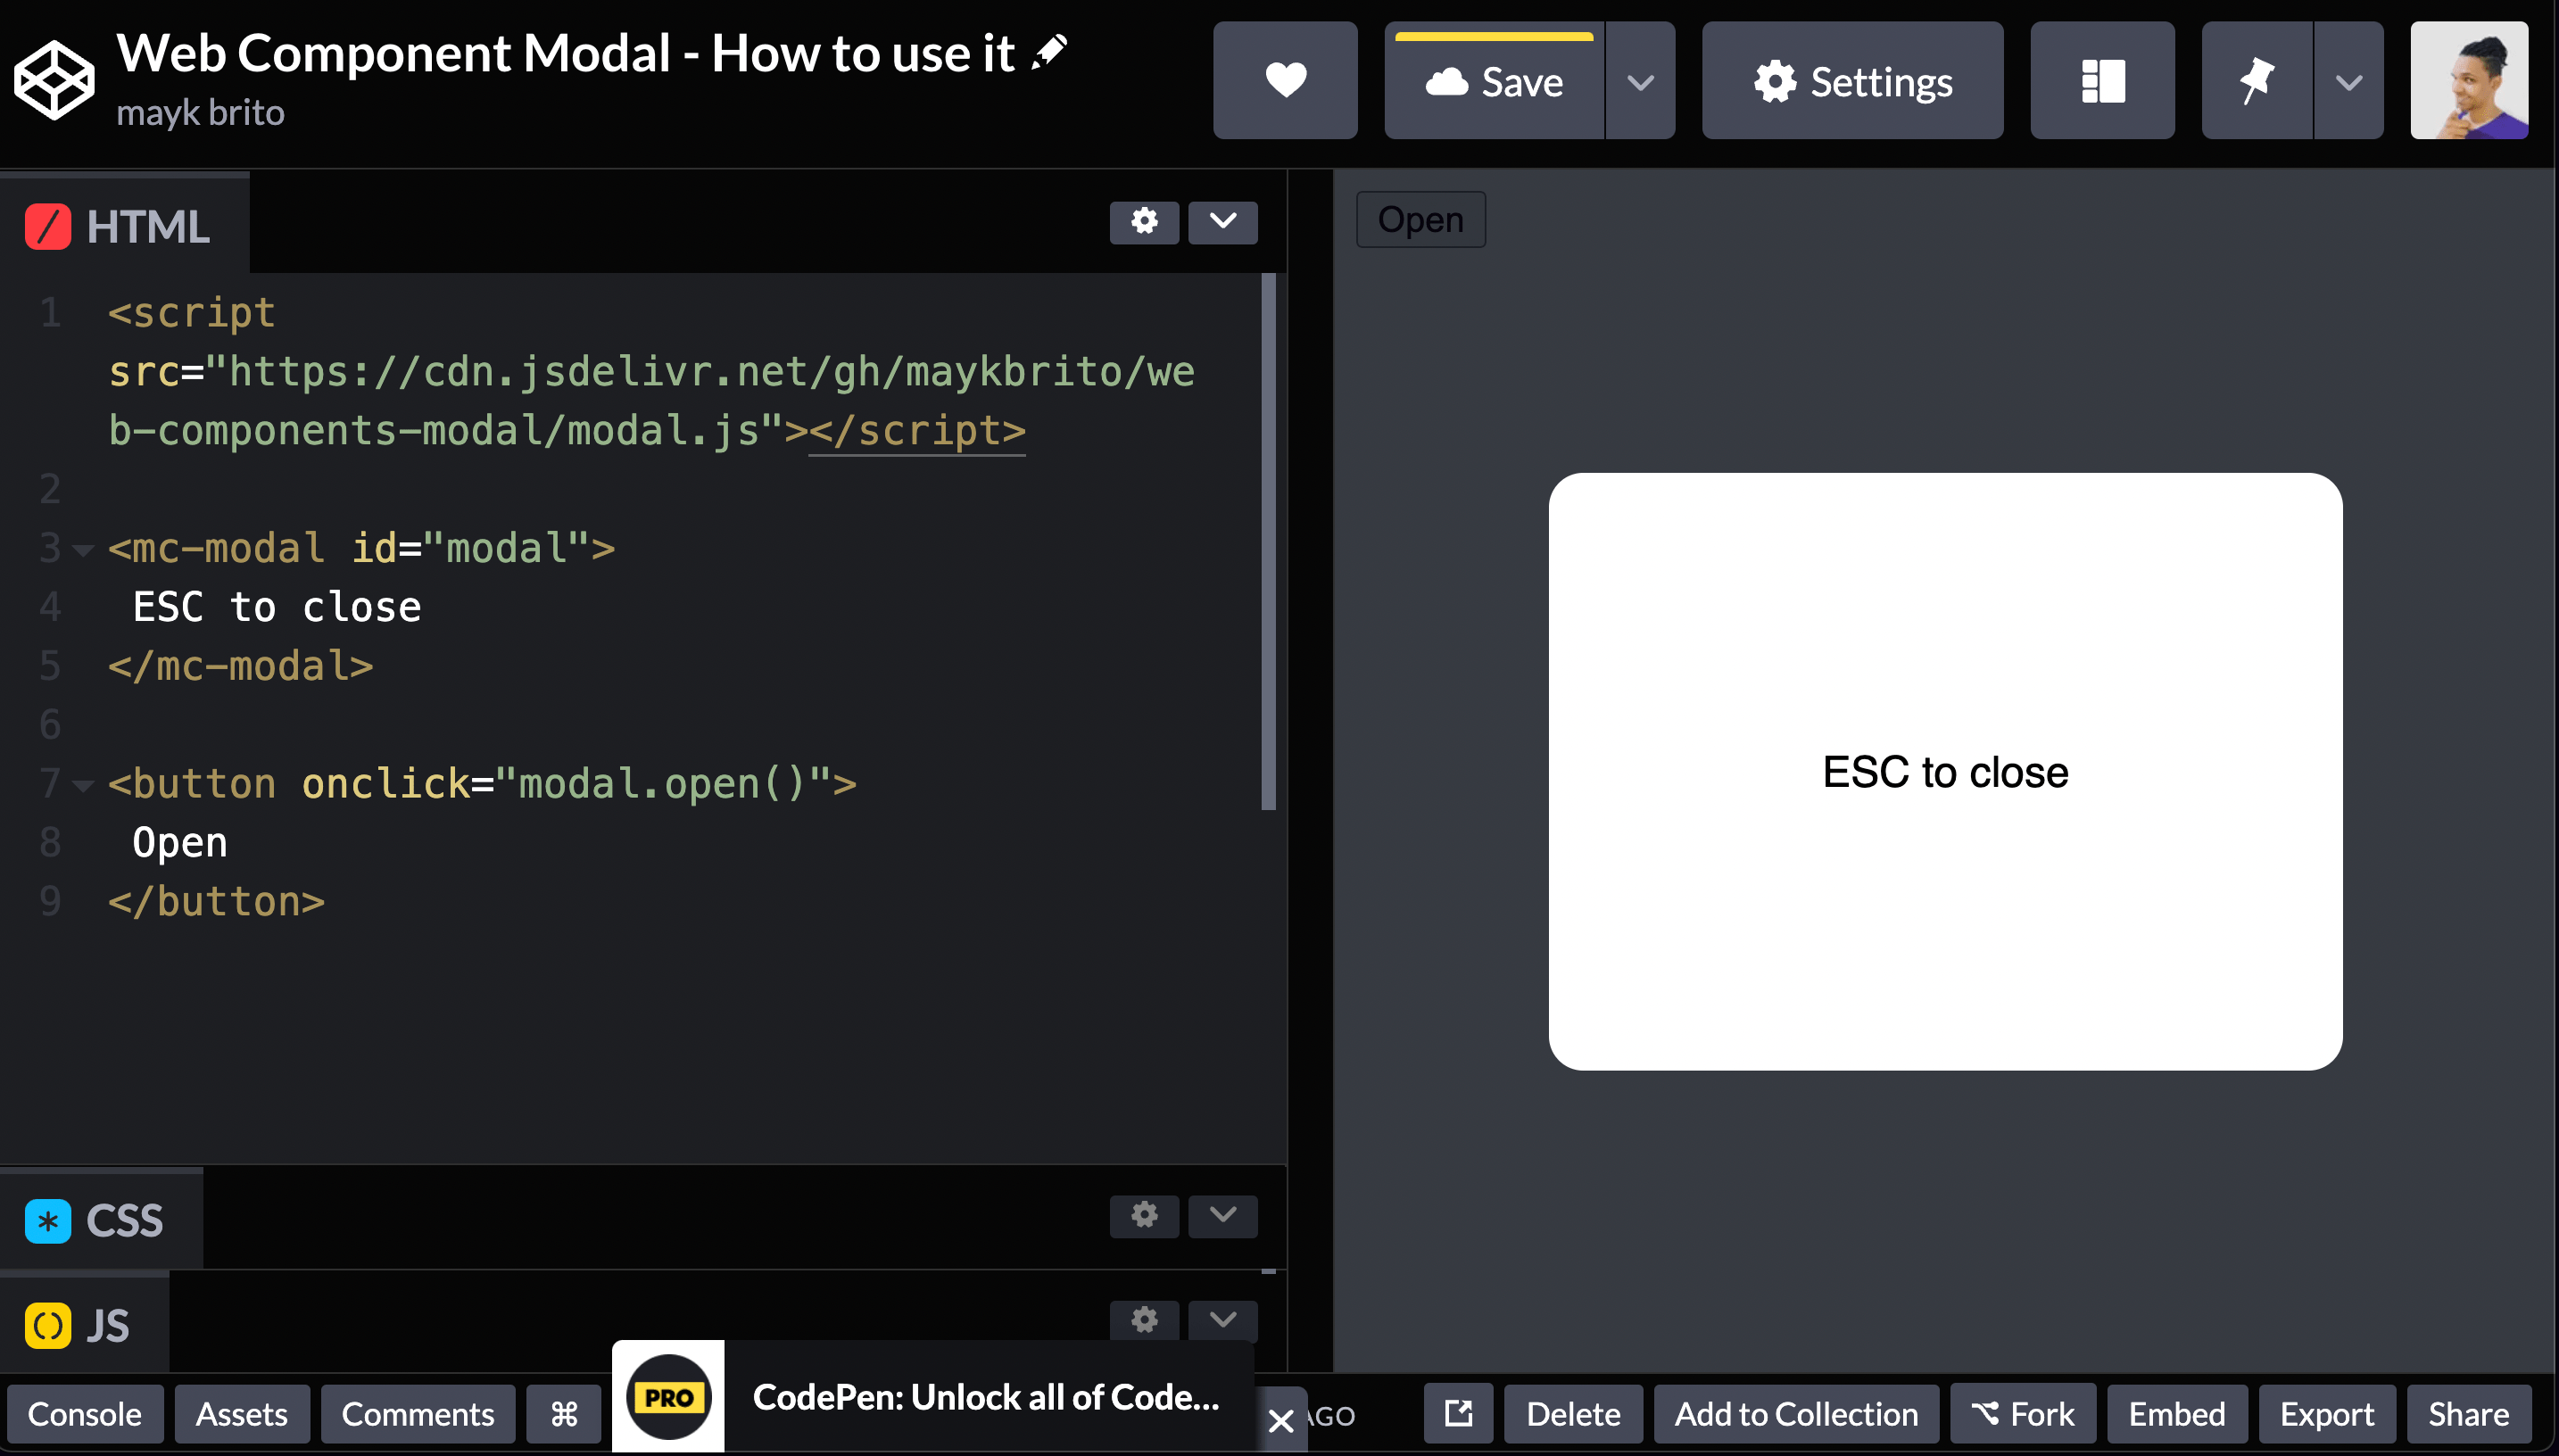Click the keyboard shortcuts command icon

tap(563, 1413)
